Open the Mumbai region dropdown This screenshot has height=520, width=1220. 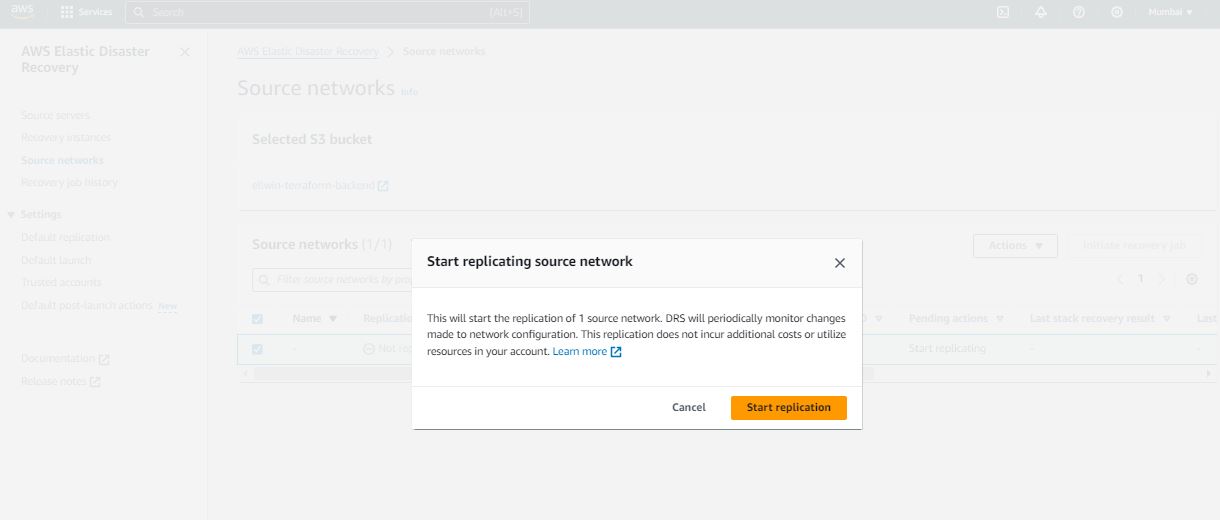1170,12
